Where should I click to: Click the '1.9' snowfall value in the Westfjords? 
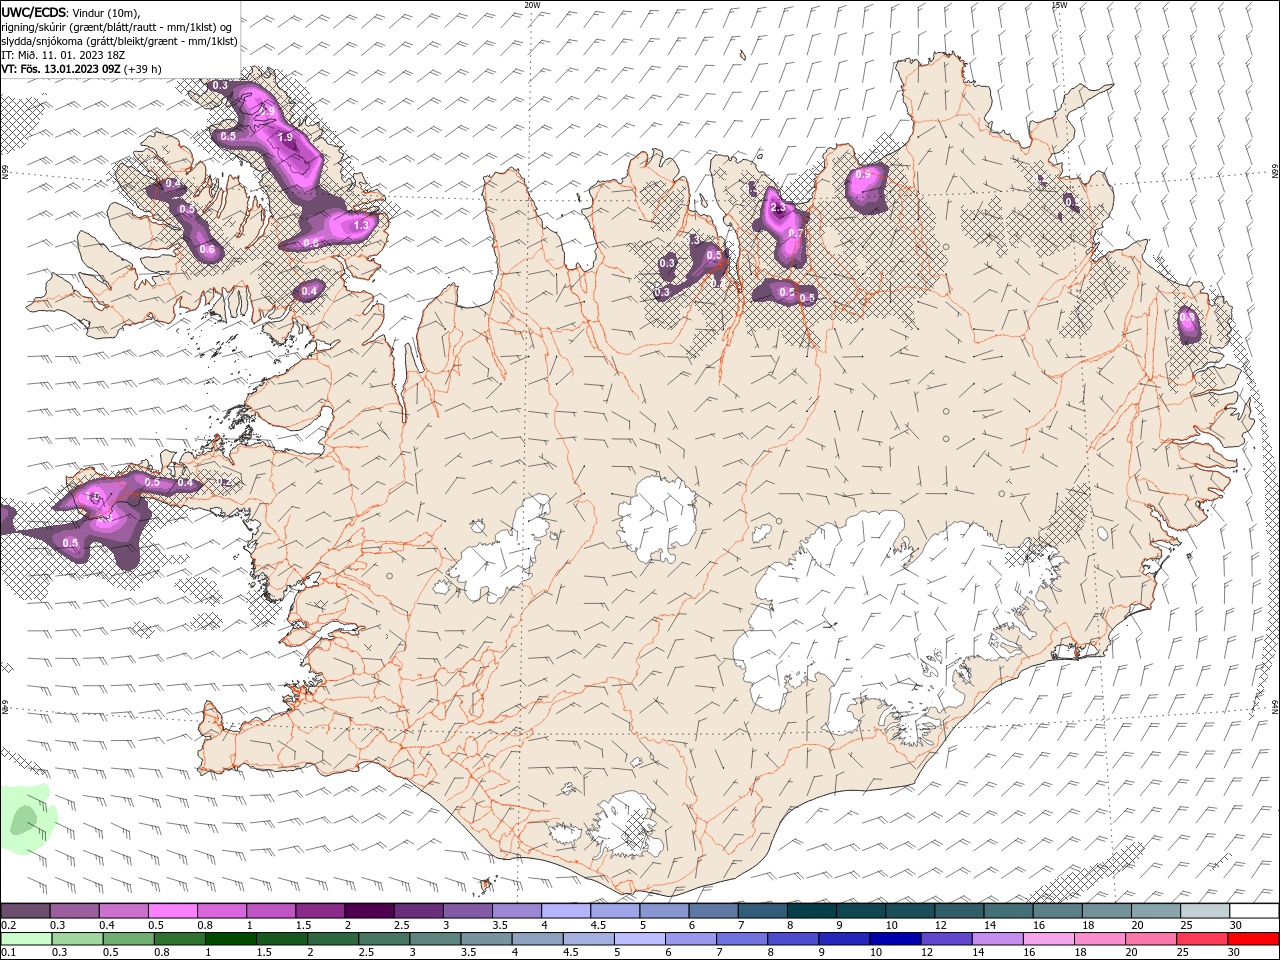(286, 138)
